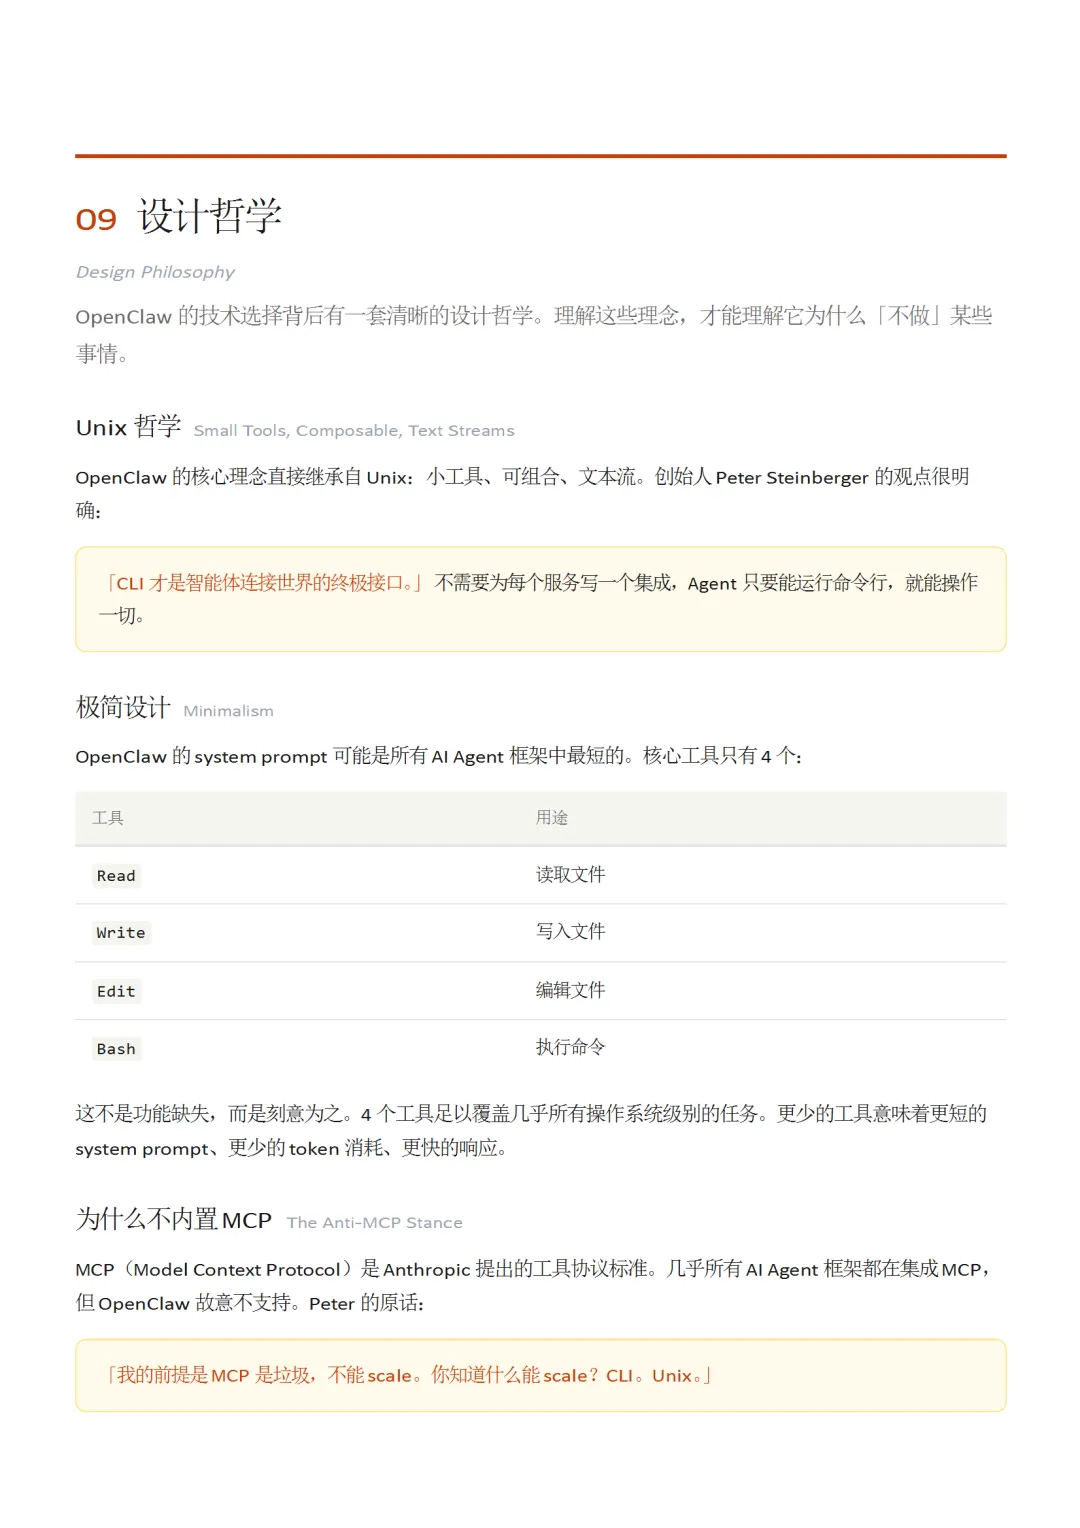The image size is (1080, 1528).
Task: Select the "Bash" code cell
Action: [x=116, y=1049]
